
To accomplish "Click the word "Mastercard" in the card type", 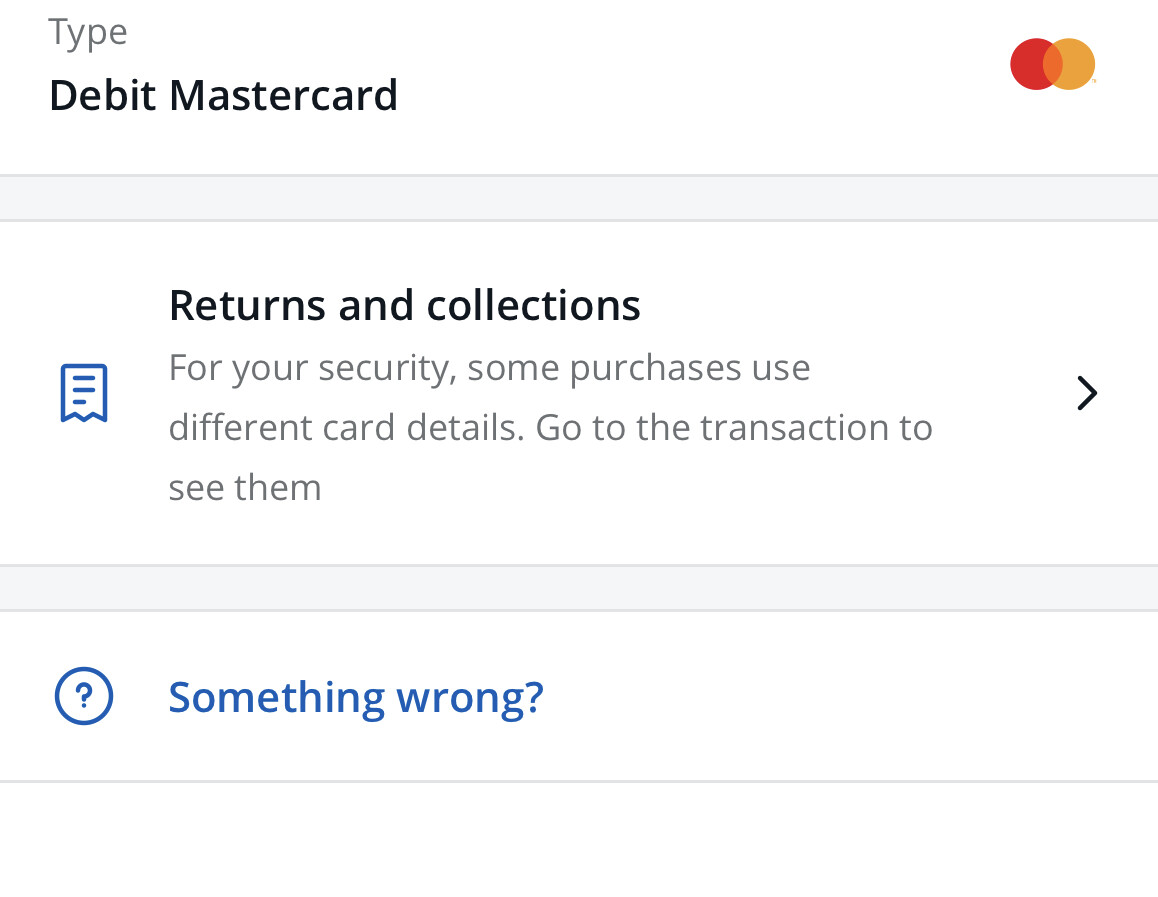I will (x=283, y=96).
